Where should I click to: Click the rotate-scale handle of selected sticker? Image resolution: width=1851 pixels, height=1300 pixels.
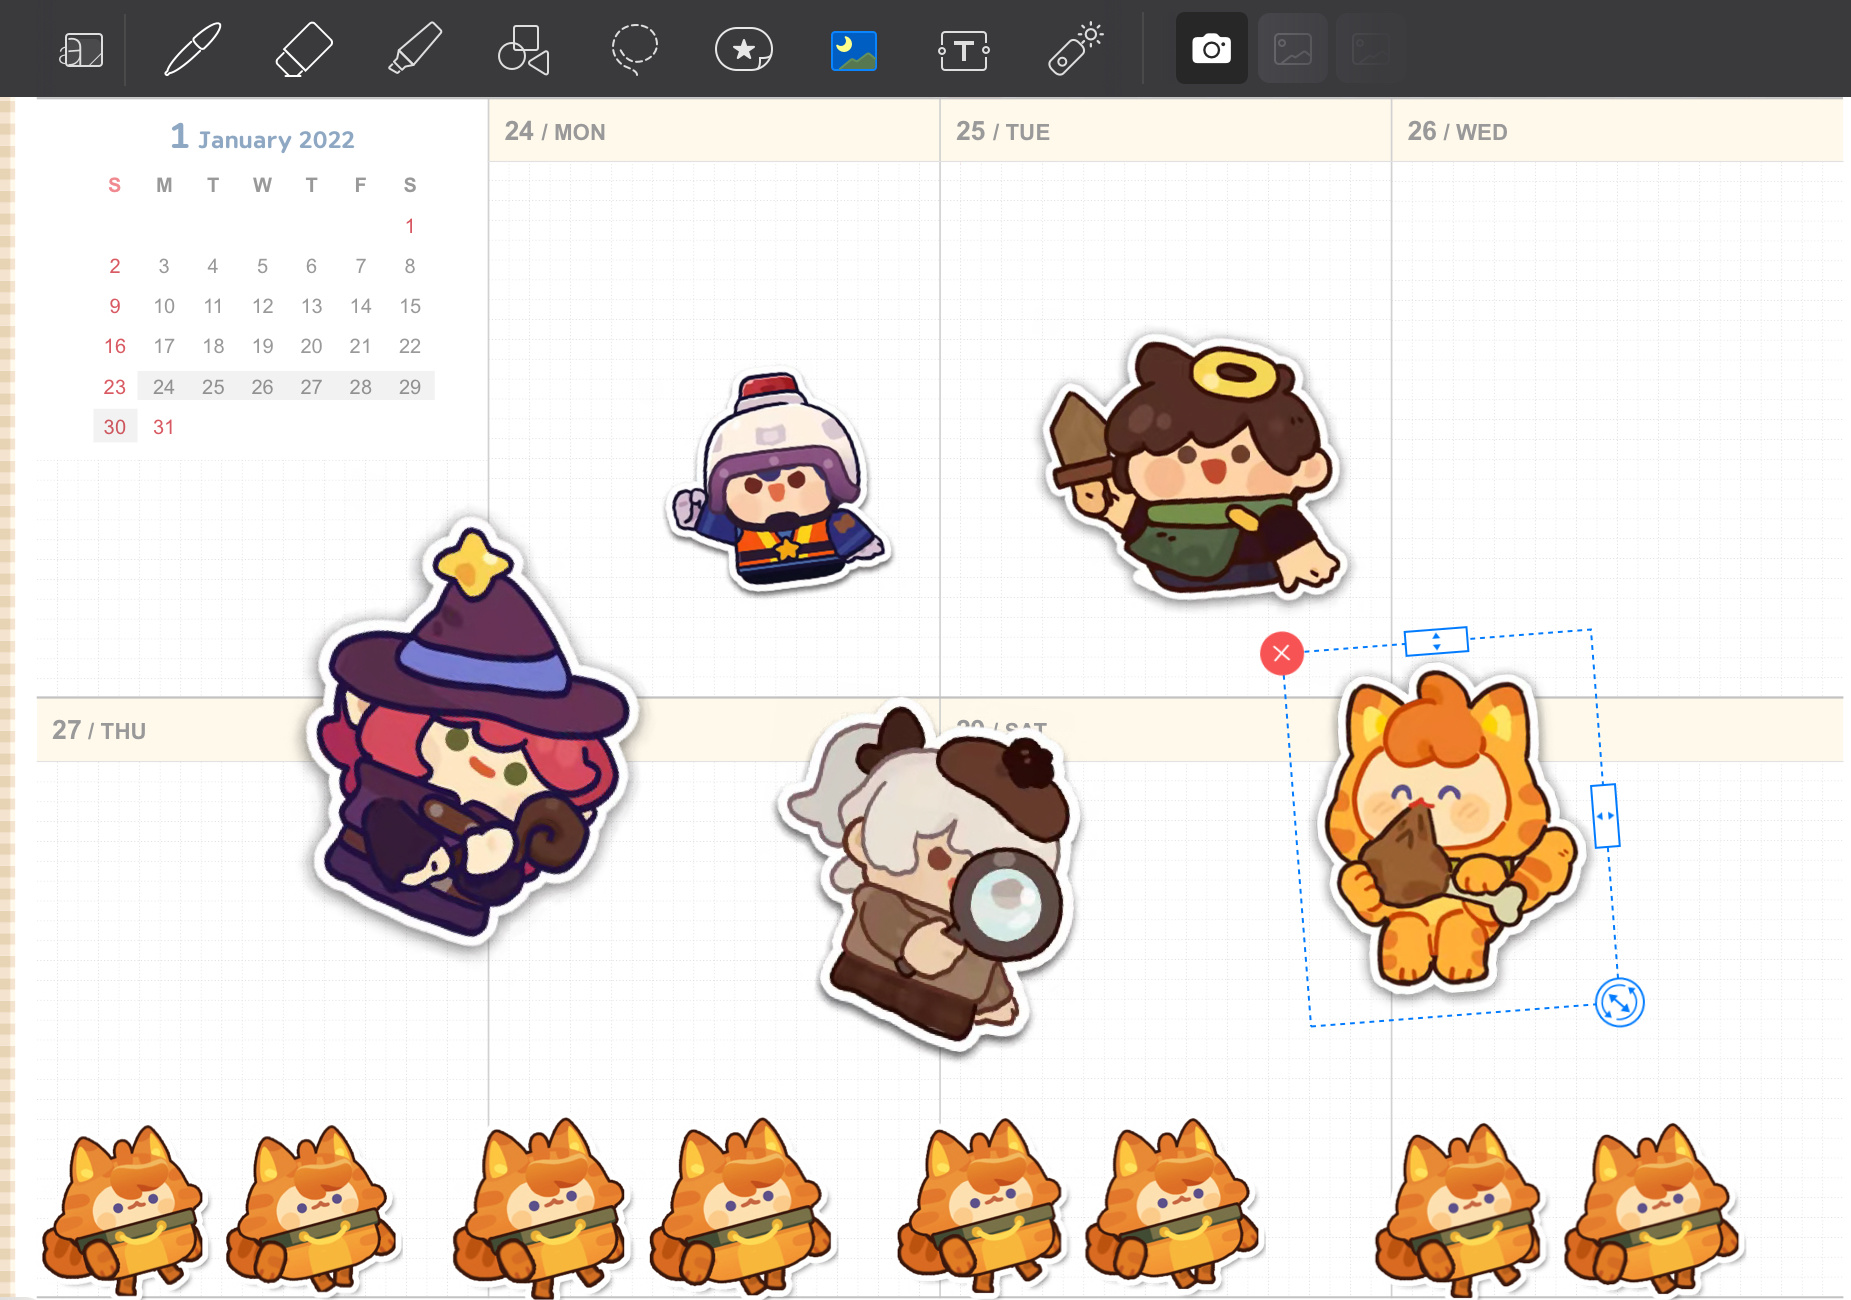[x=1619, y=1002]
